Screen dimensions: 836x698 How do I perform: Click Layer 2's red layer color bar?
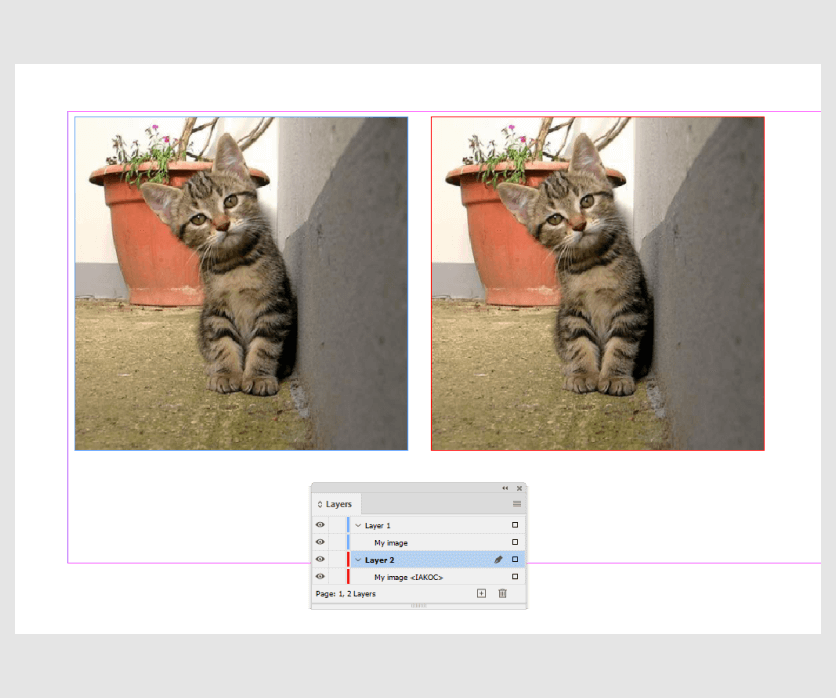click(349, 559)
